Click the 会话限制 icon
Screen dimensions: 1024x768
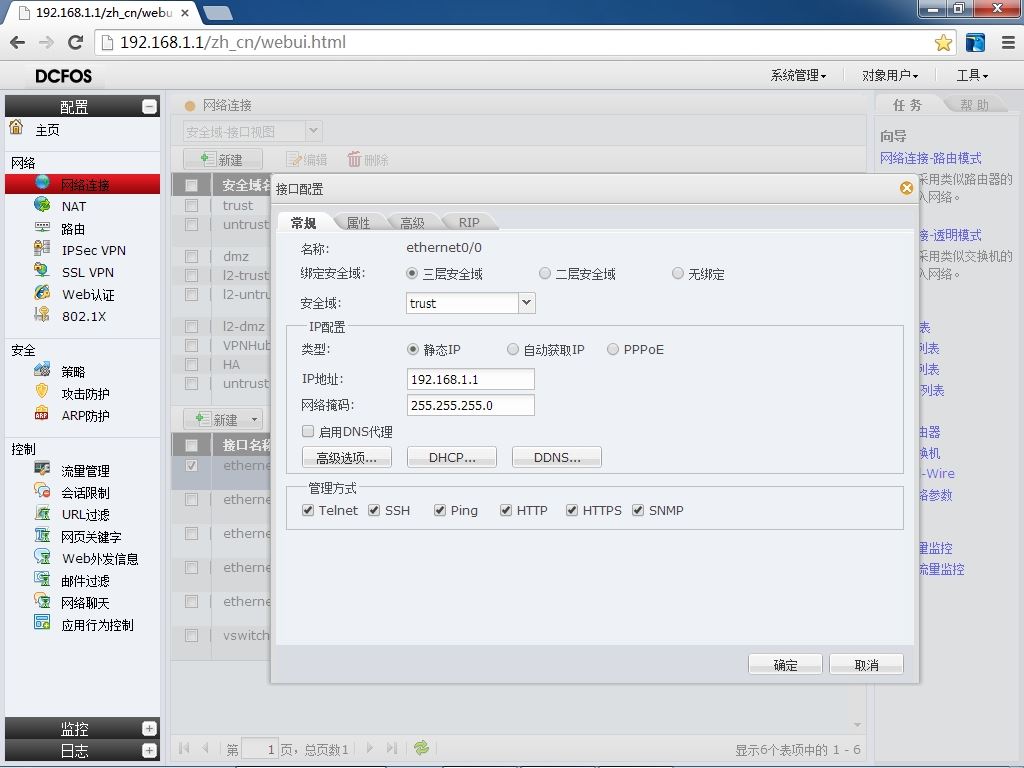[x=42, y=491]
